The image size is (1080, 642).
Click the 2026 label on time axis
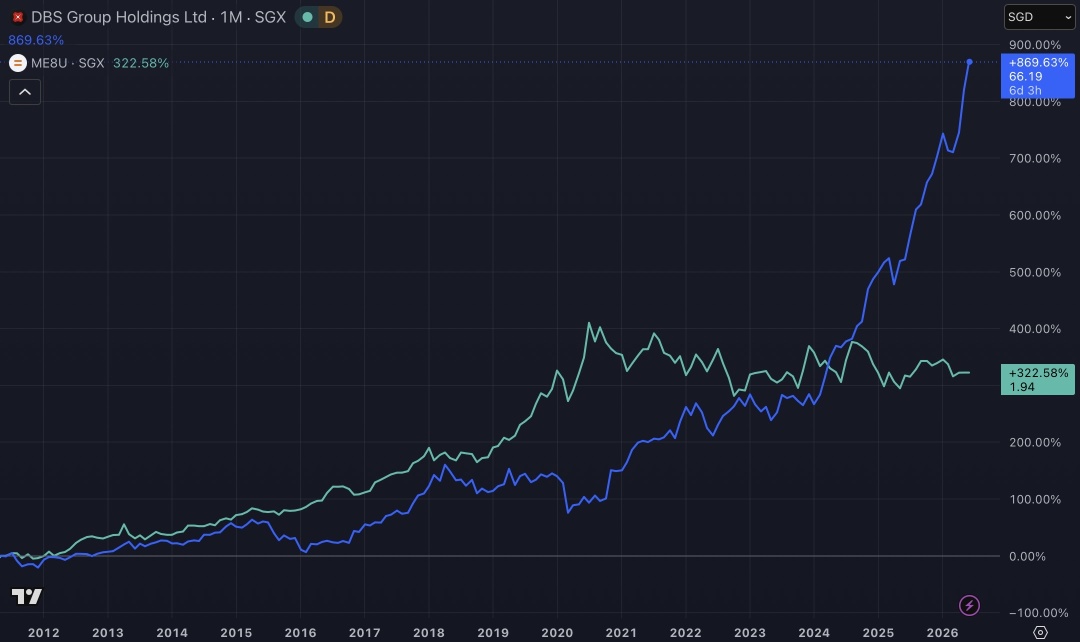click(x=942, y=632)
